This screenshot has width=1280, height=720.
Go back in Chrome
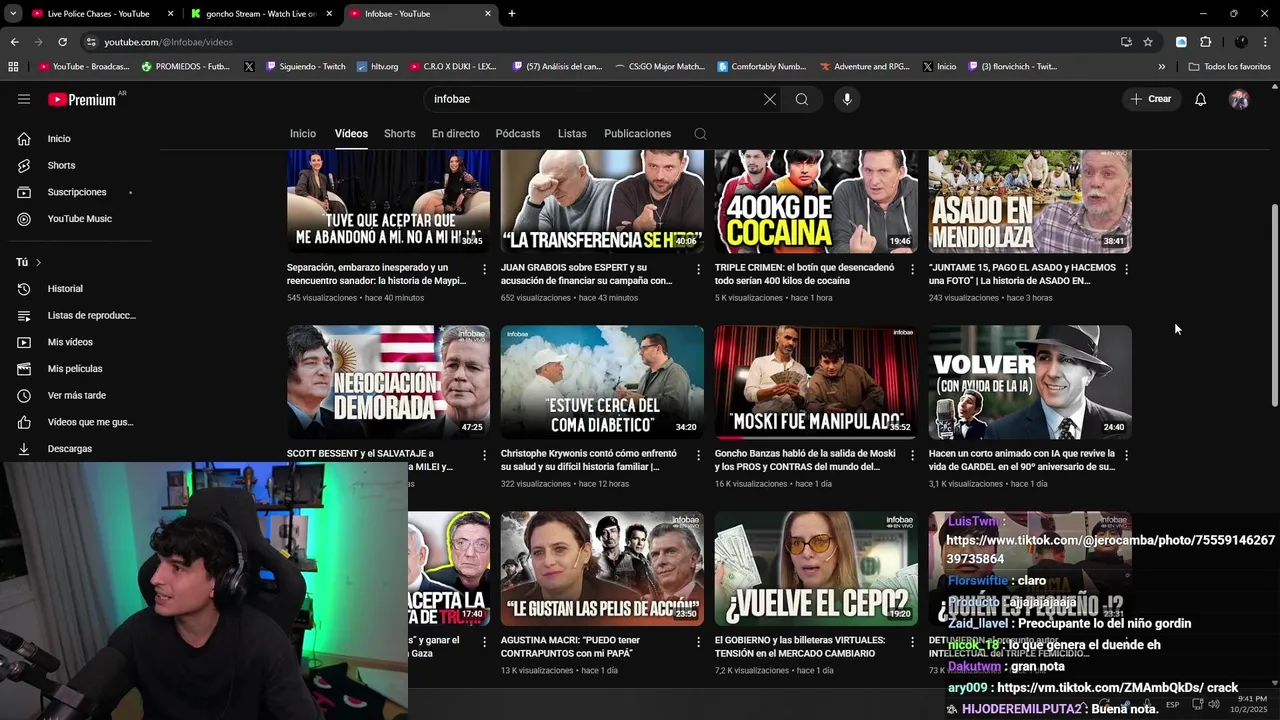point(14,42)
